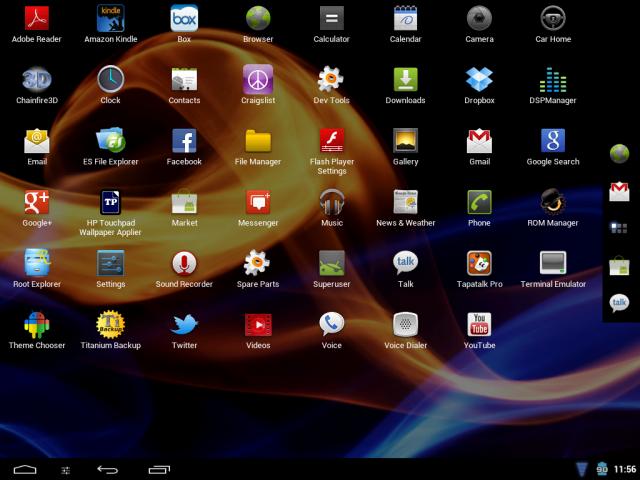Tap the clock showing 11:56
Screen dimensions: 640x480
(x=624, y=468)
